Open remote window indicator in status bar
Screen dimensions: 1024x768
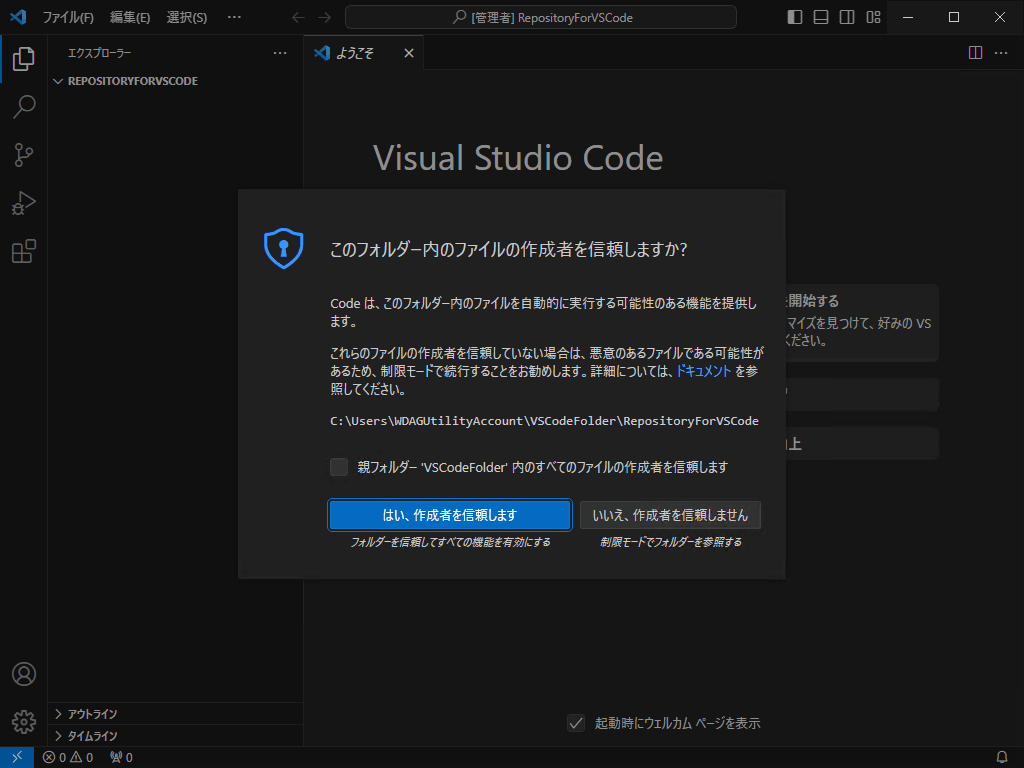tap(17, 758)
